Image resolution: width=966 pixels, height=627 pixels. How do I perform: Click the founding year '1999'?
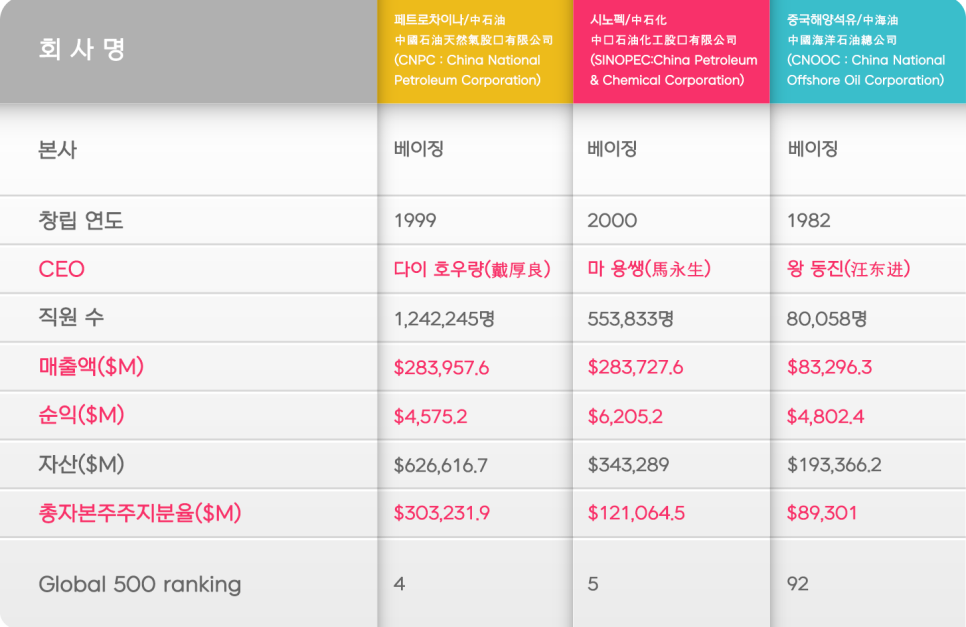[x=415, y=220]
